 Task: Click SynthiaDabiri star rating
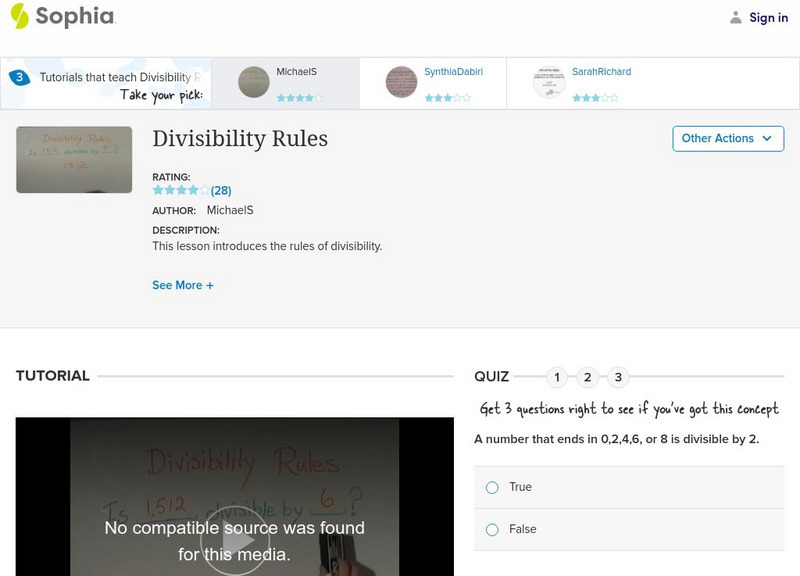[x=447, y=97]
